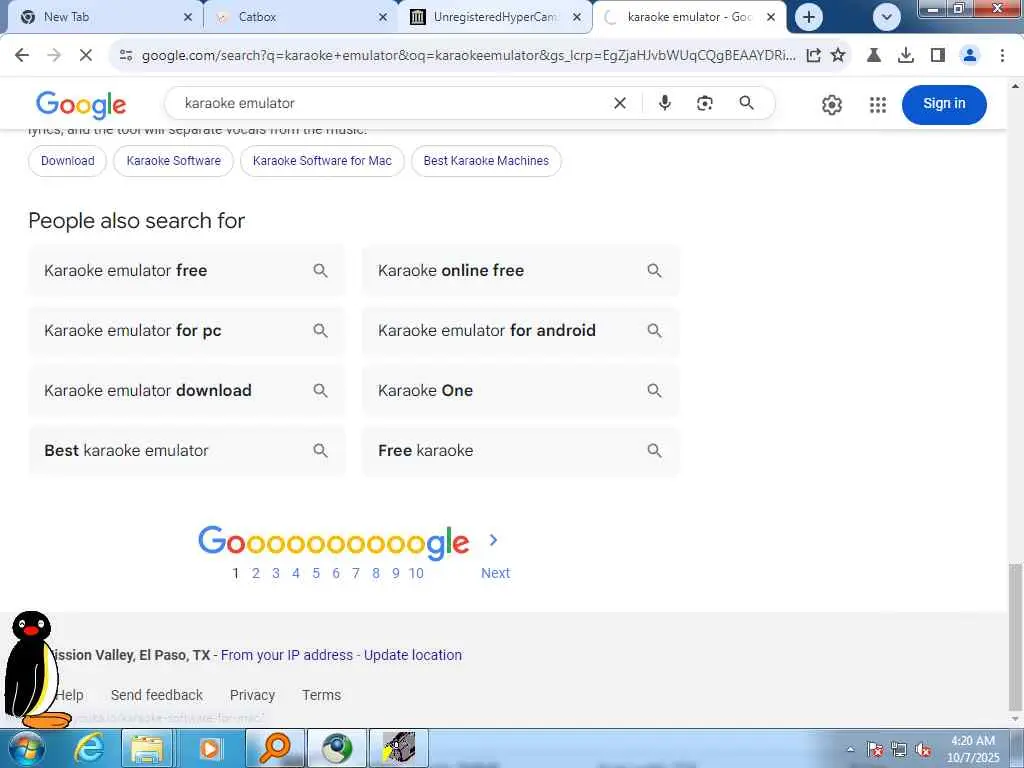Go to results page 7
This screenshot has height=768, width=1024.
(x=356, y=573)
